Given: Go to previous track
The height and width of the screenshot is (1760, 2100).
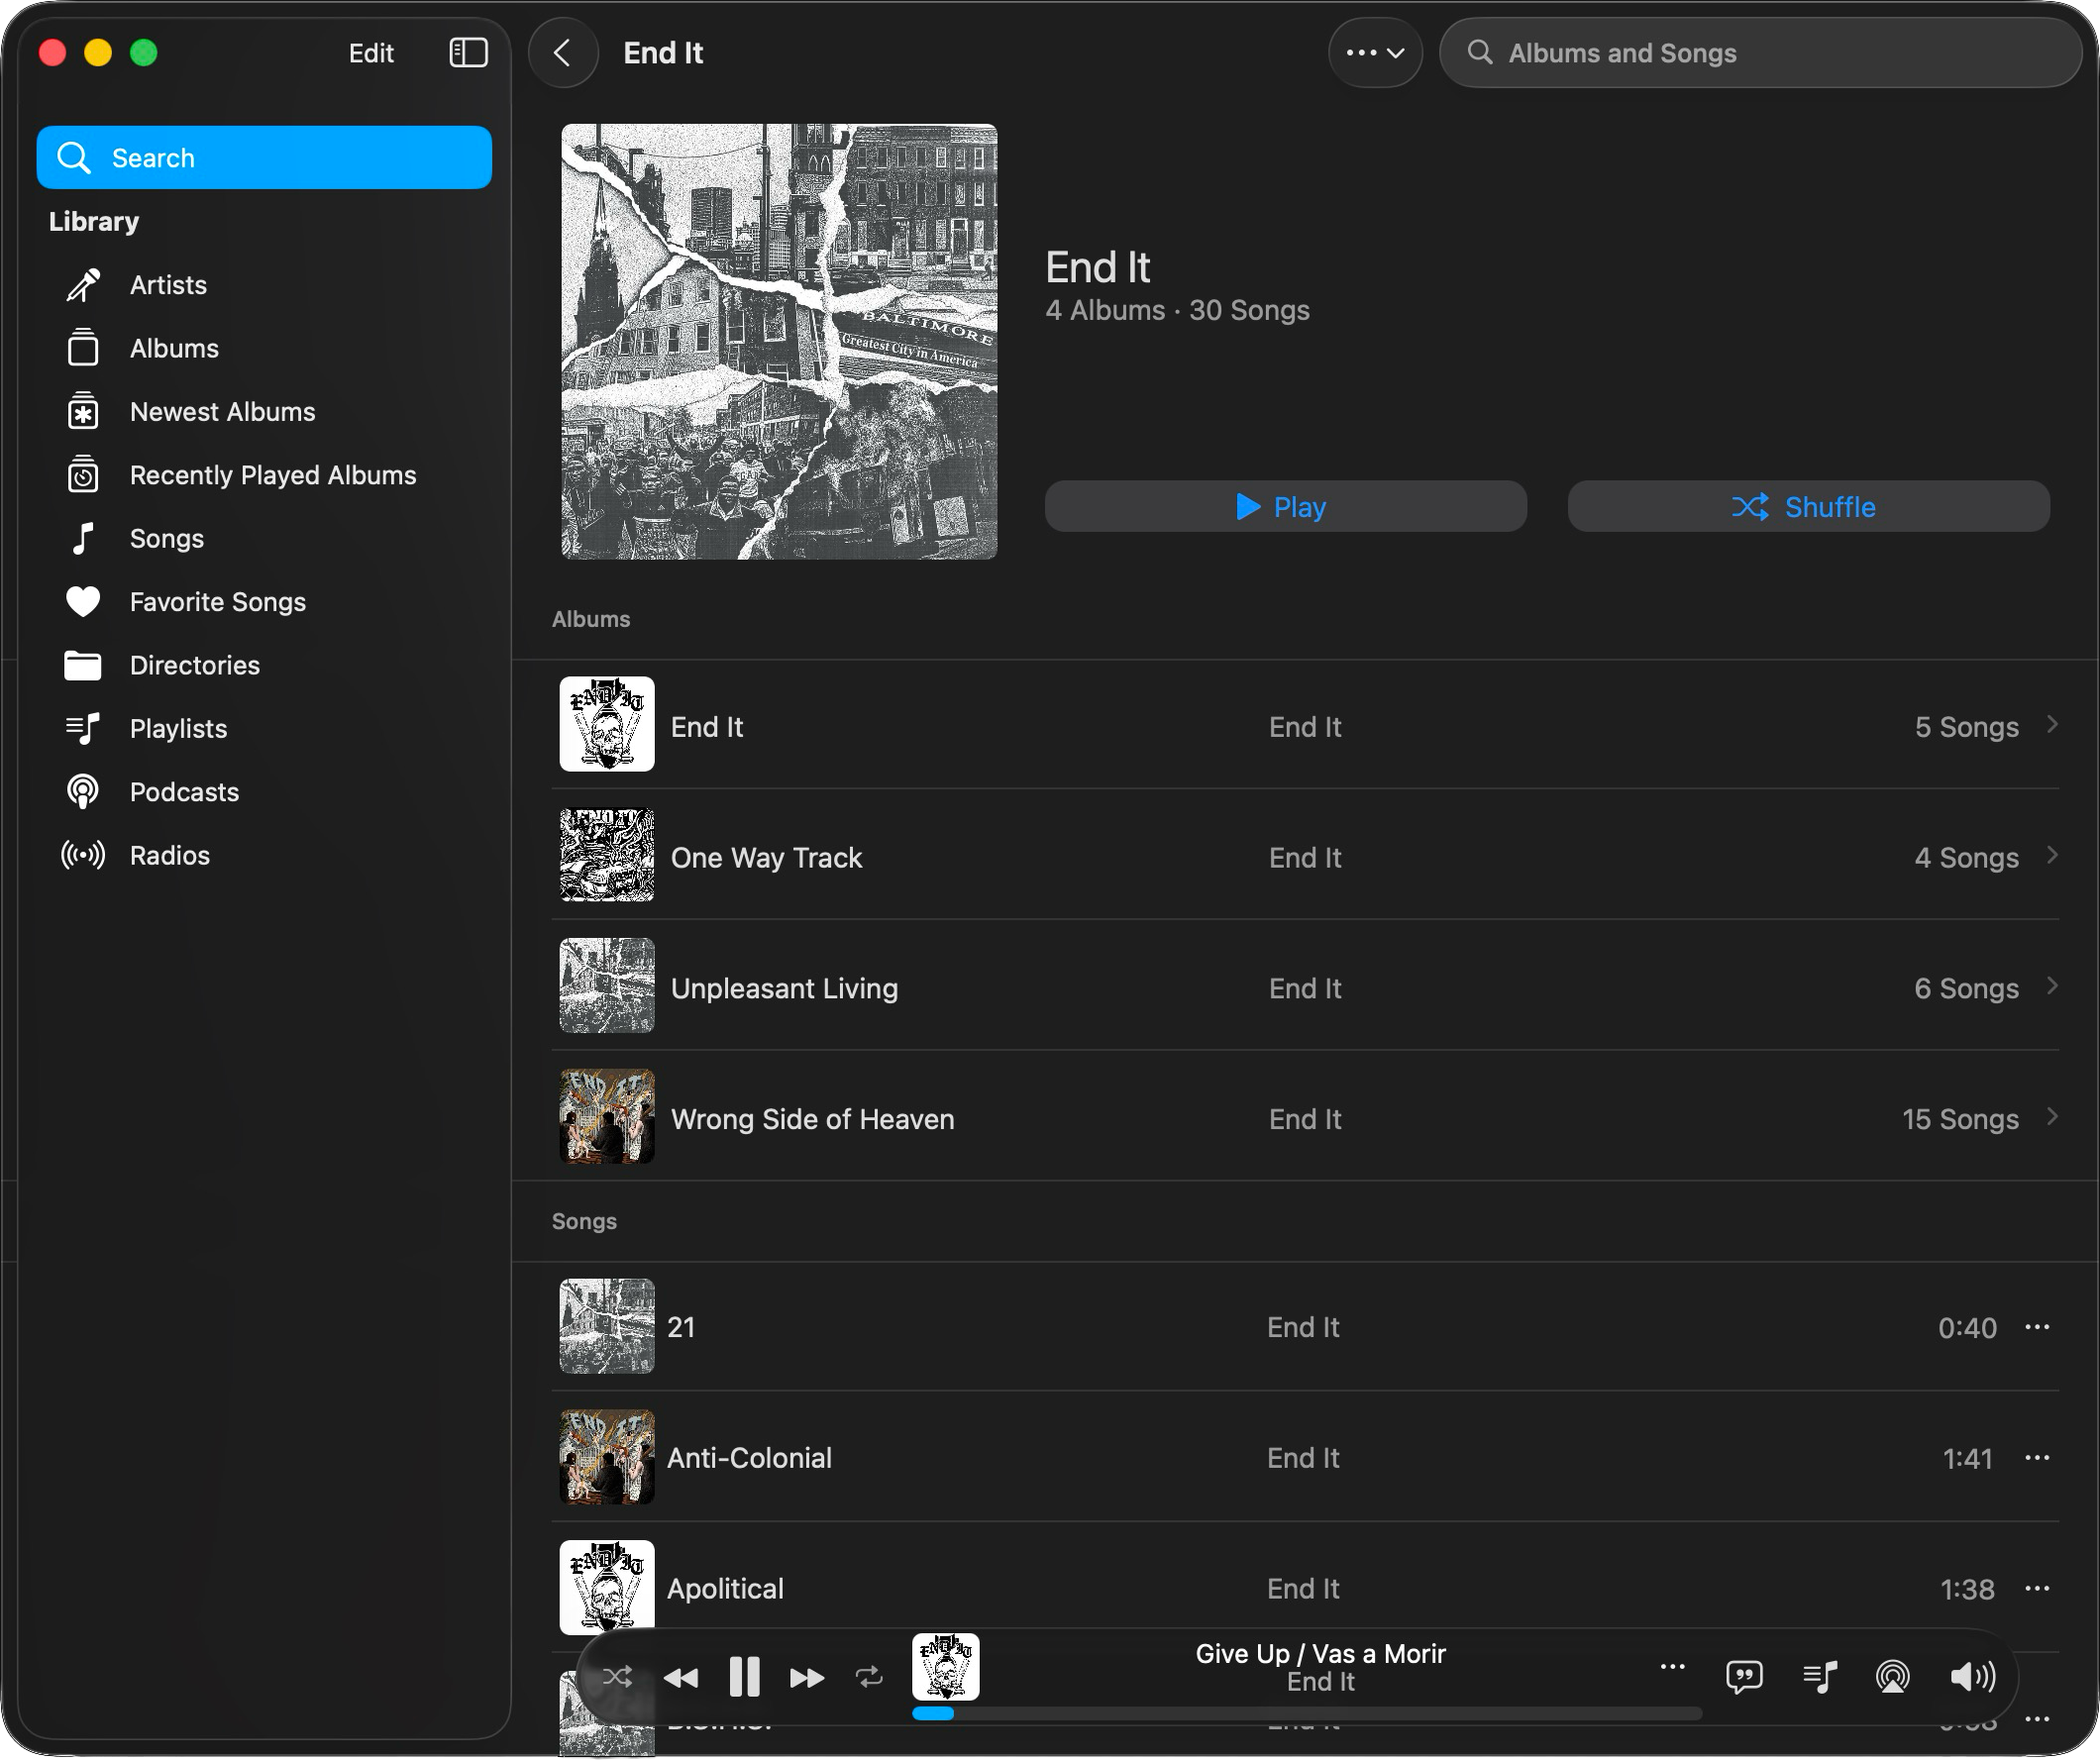Looking at the screenshot, I should pos(681,1677).
